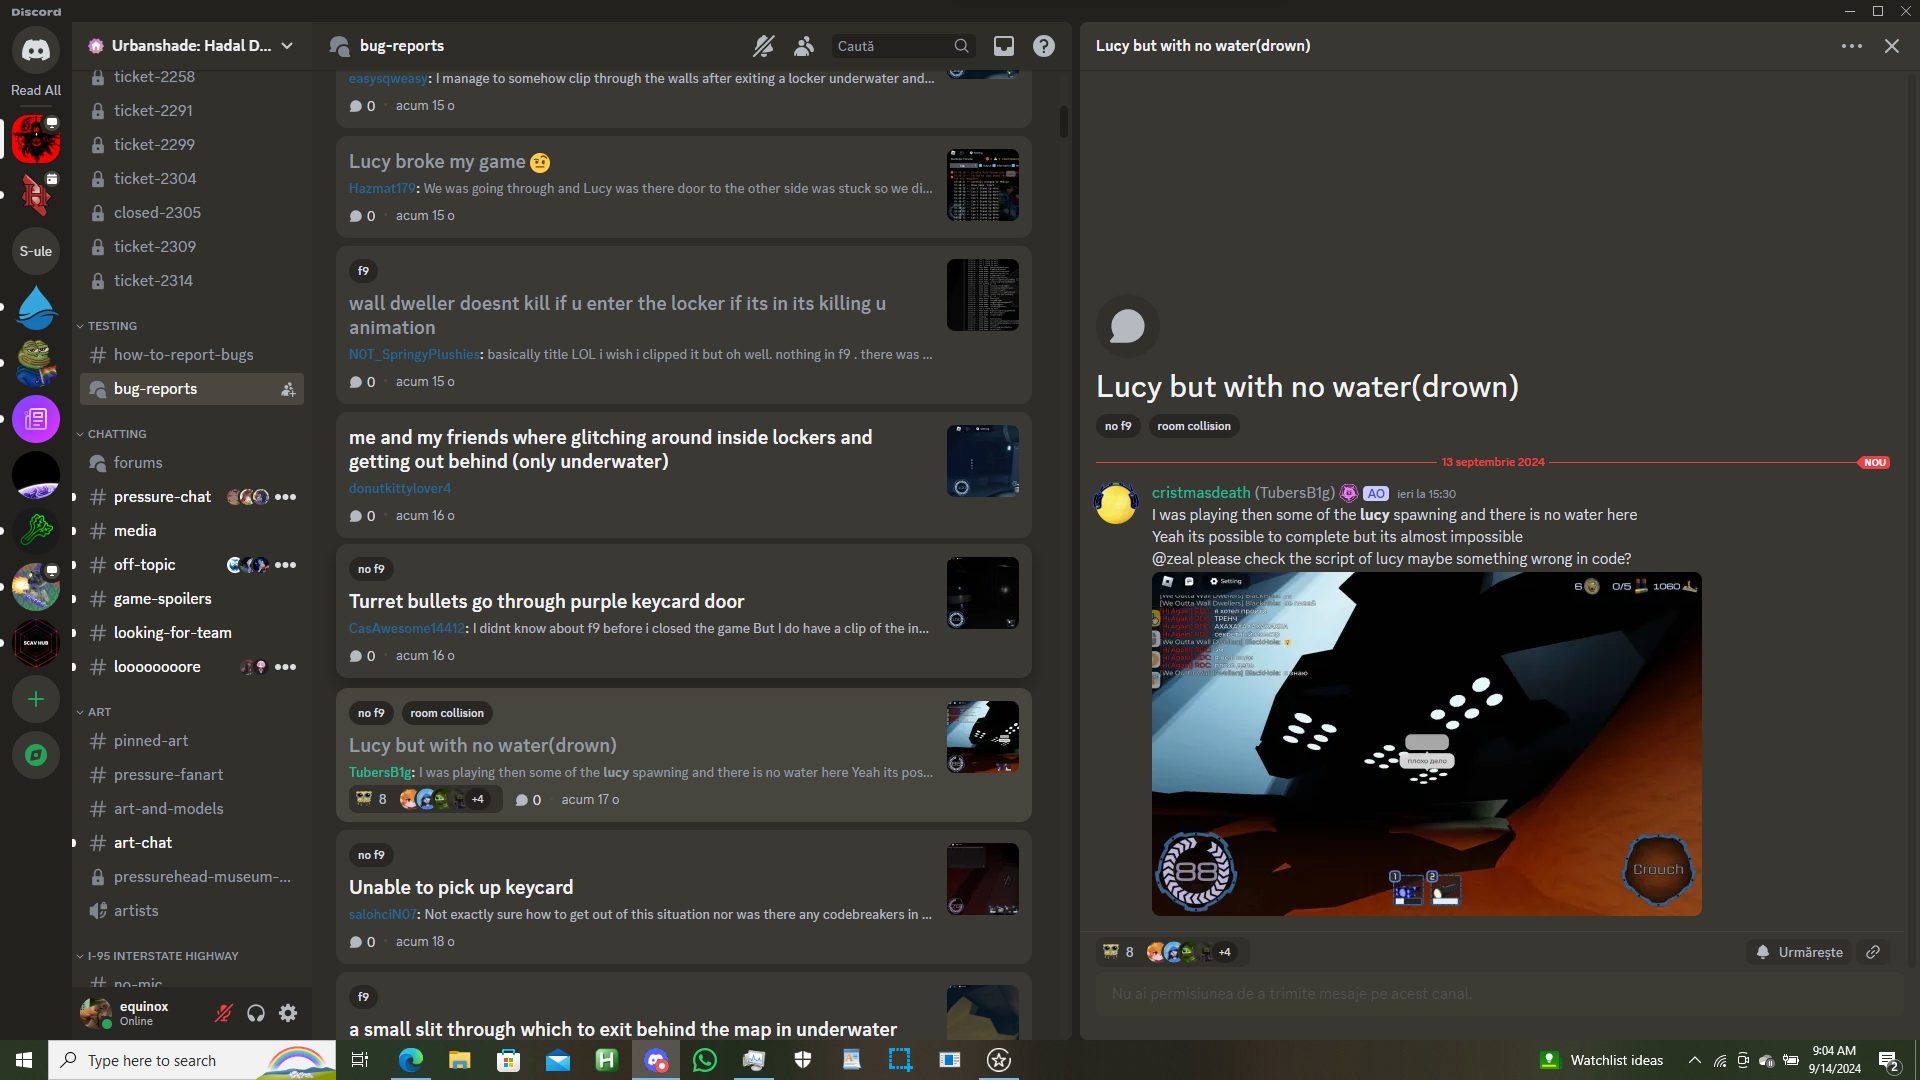Open the pressure-chat channel
The width and height of the screenshot is (1920, 1080).
(x=162, y=497)
